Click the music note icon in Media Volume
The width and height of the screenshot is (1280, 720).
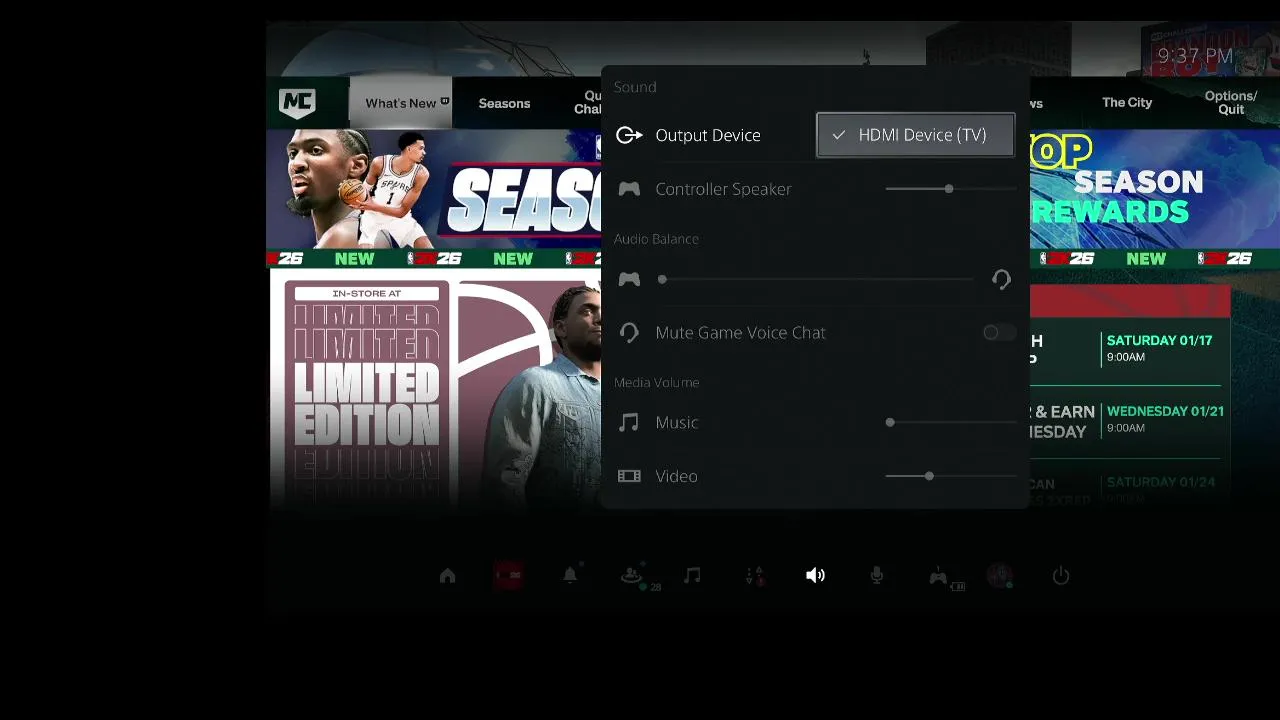(629, 423)
